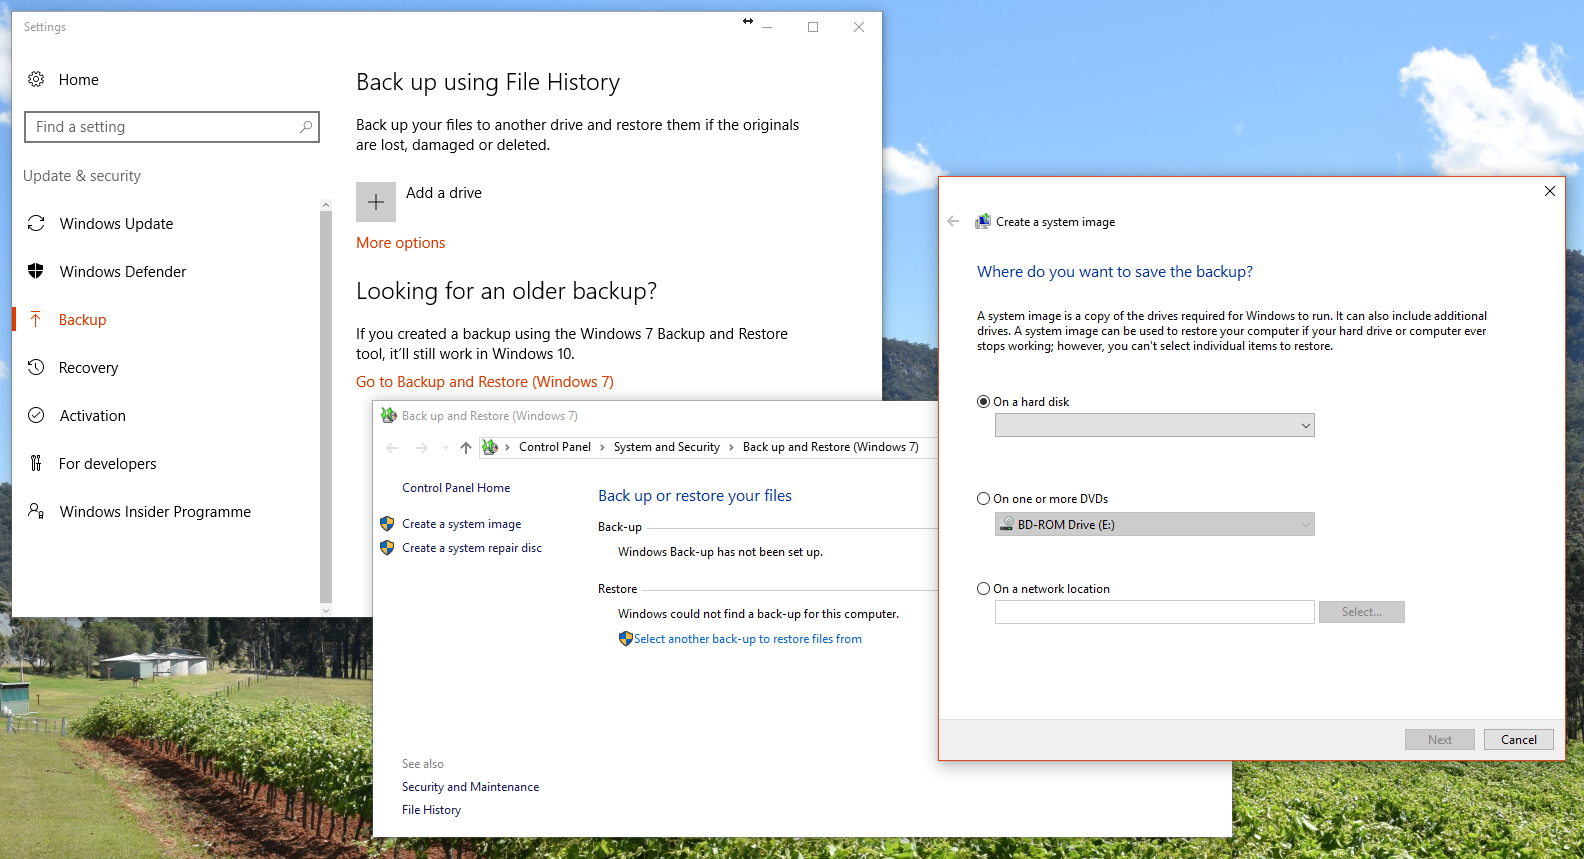Click the Backup and Restore window title icon
Viewport: 1584px width, 859px height.
click(x=389, y=415)
